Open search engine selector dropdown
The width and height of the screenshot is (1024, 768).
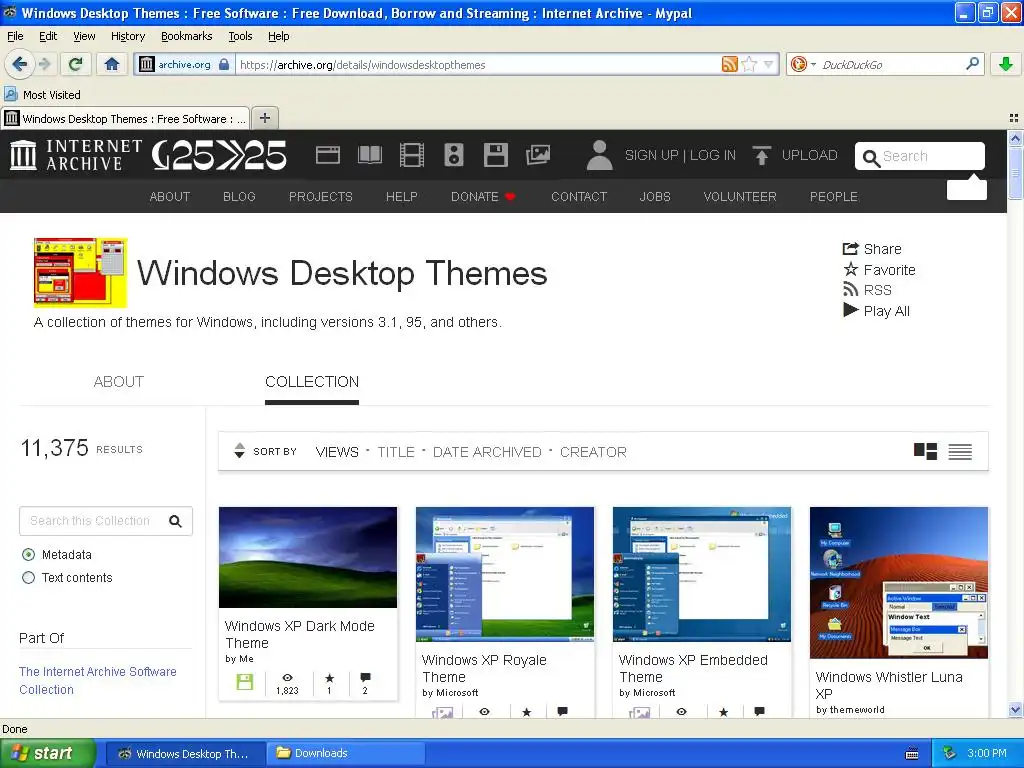pyautogui.click(x=803, y=64)
